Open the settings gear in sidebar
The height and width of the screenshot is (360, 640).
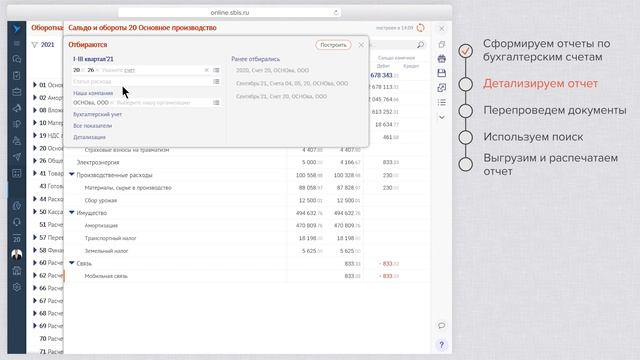[x=17, y=287]
